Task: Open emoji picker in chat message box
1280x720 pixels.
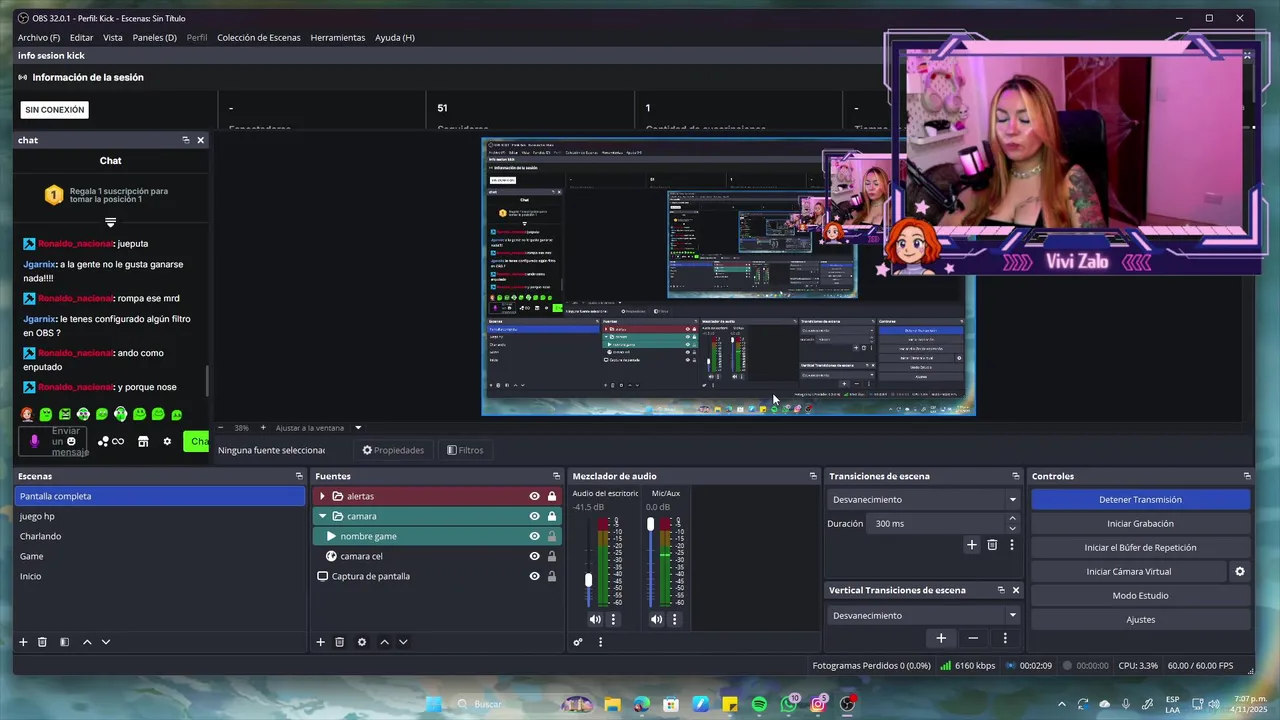Action: (x=71, y=441)
